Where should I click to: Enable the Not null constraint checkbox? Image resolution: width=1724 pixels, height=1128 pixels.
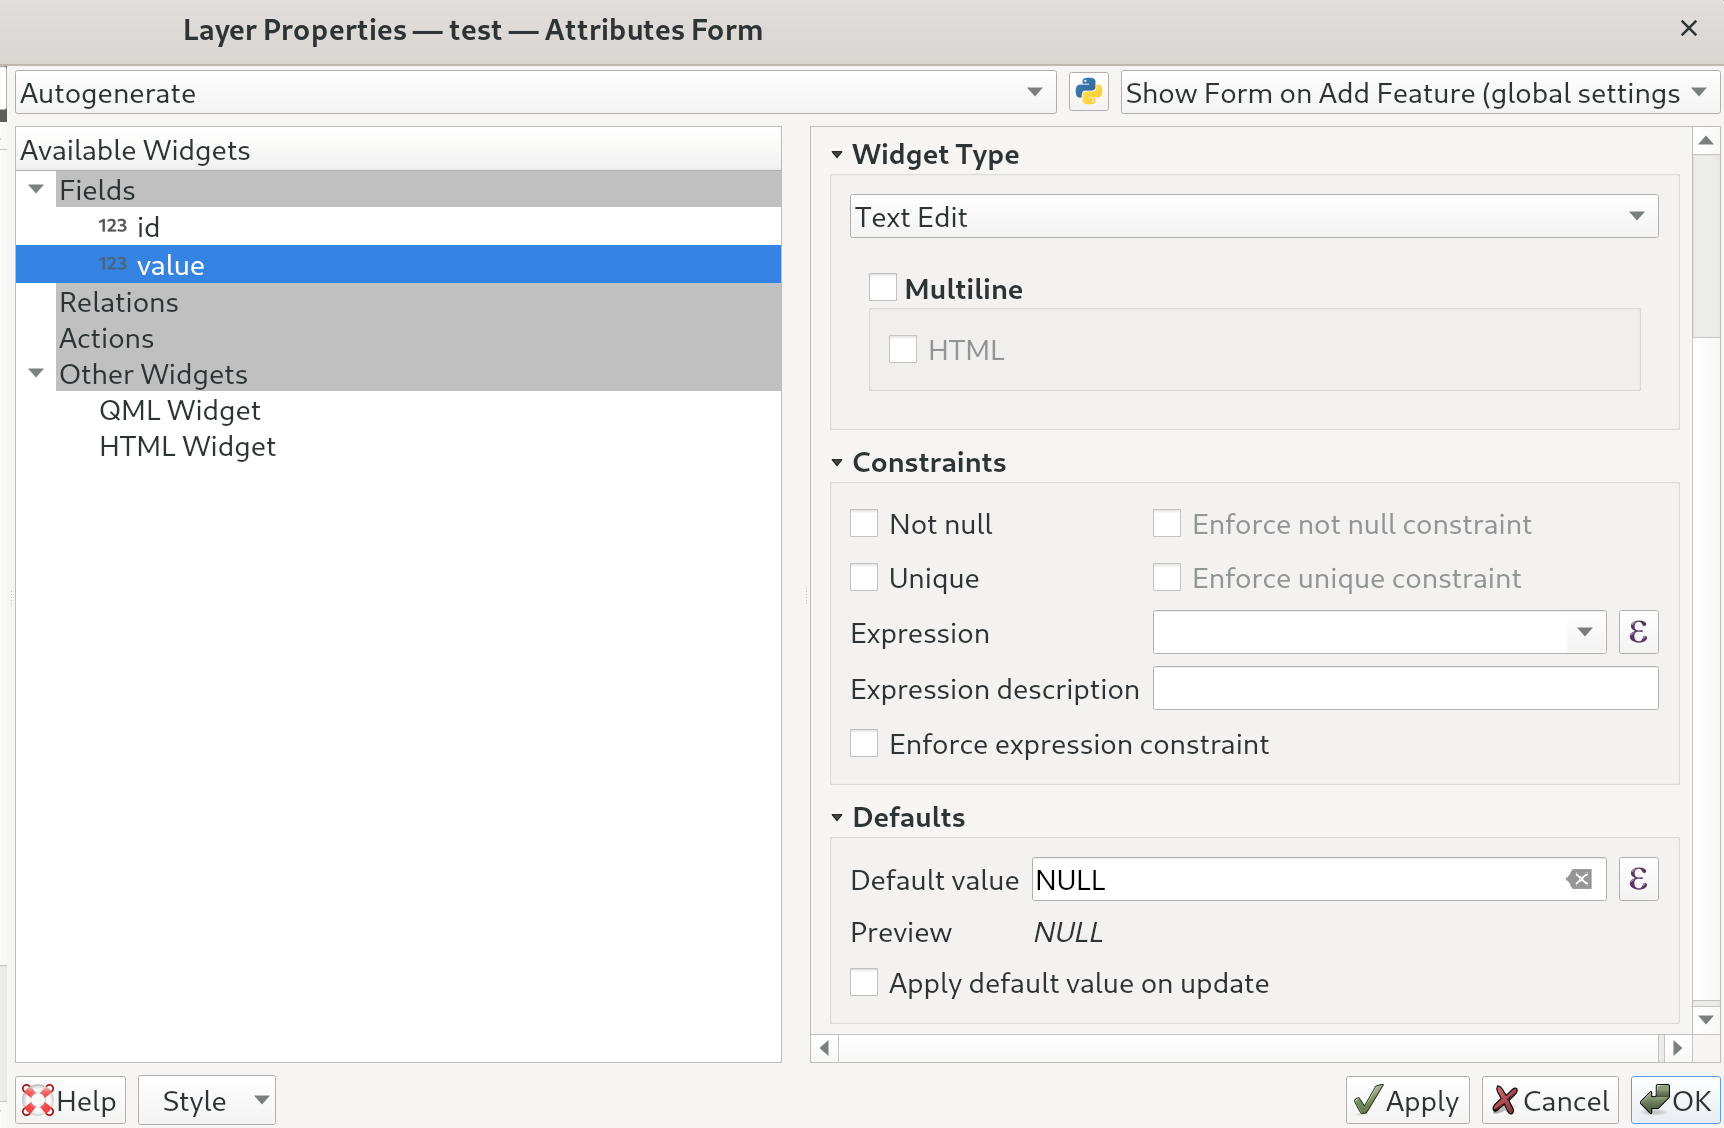pos(863,523)
